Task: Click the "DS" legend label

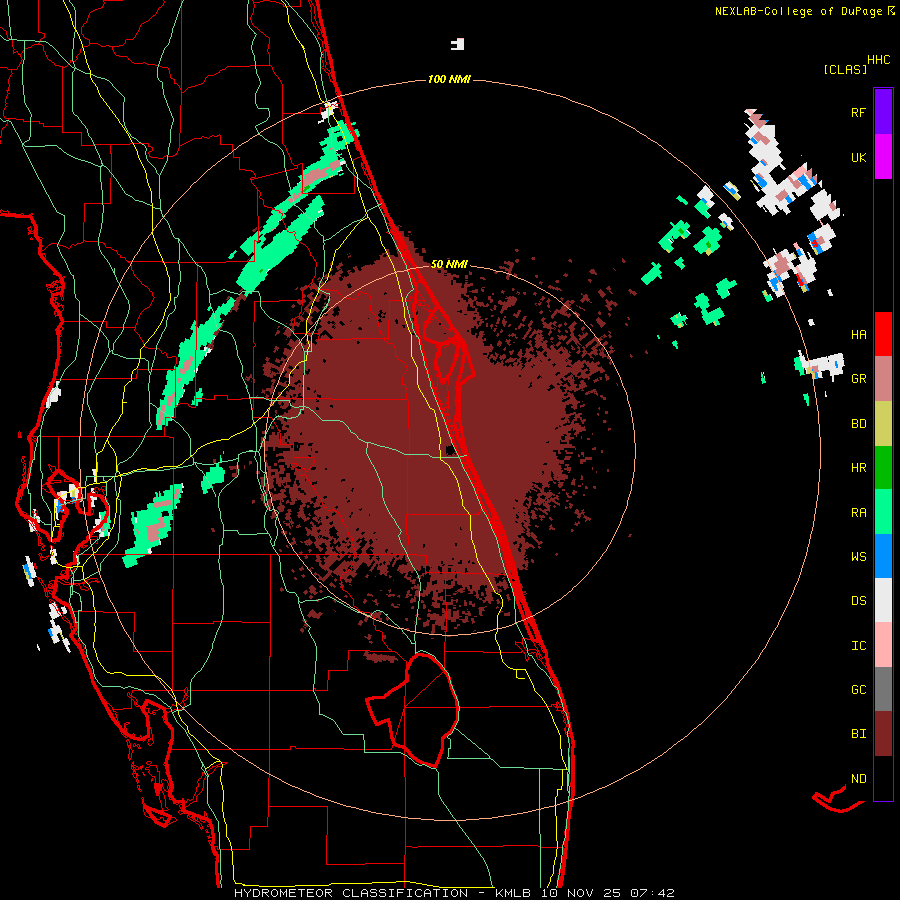Action: 858,600
